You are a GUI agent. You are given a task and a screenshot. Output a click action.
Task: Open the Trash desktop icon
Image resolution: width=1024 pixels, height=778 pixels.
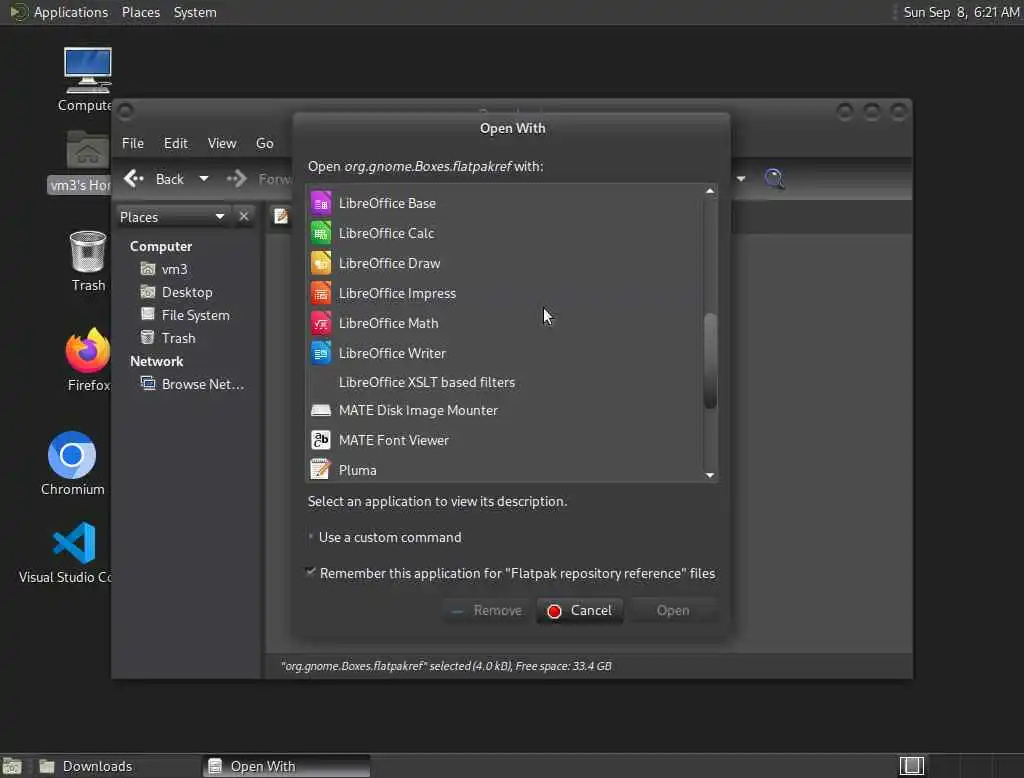[88, 252]
